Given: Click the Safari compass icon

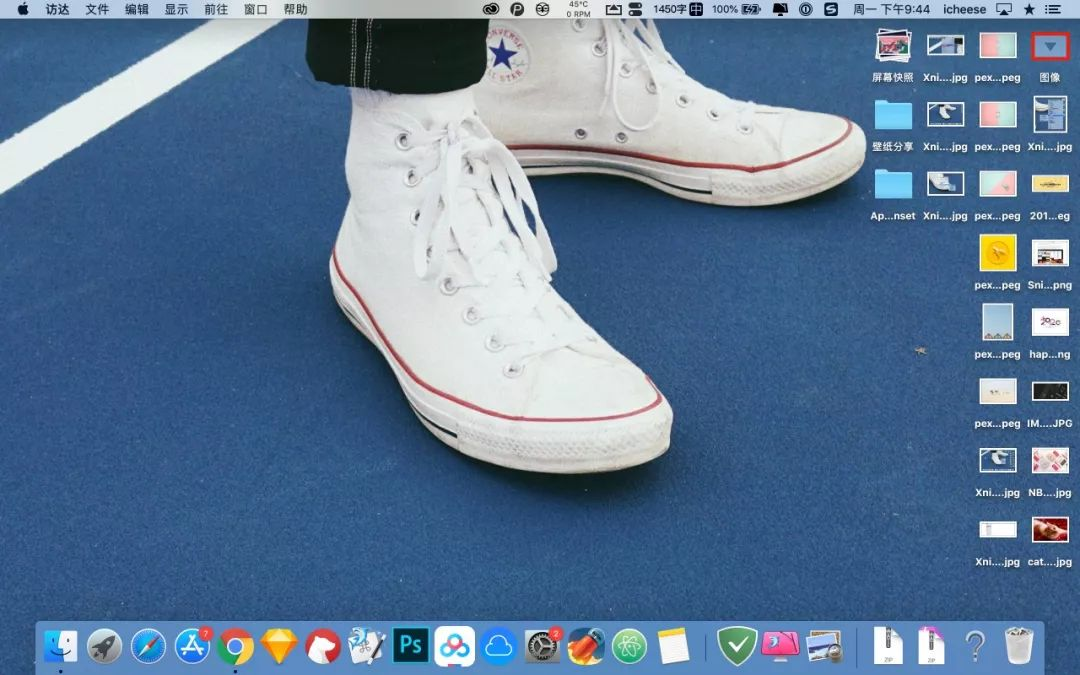Looking at the screenshot, I should (x=148, y=647).
